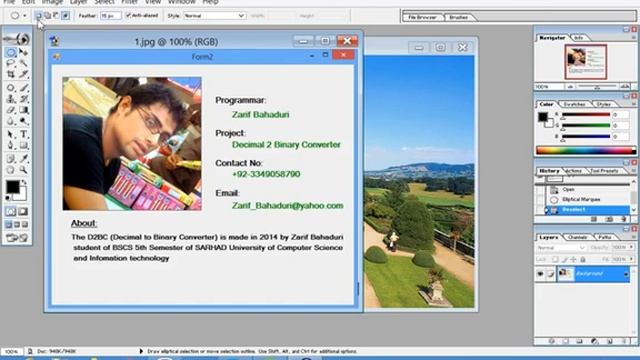Open the Brushes tab in palette well

(x=458, y=18)
